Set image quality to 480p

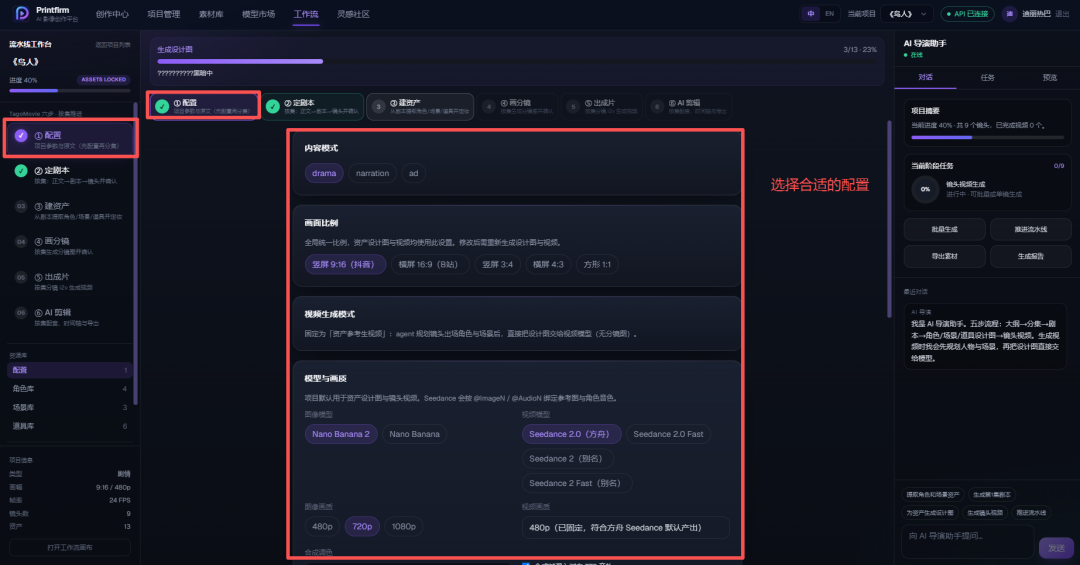pyautogui.click(x=322, y=526)
